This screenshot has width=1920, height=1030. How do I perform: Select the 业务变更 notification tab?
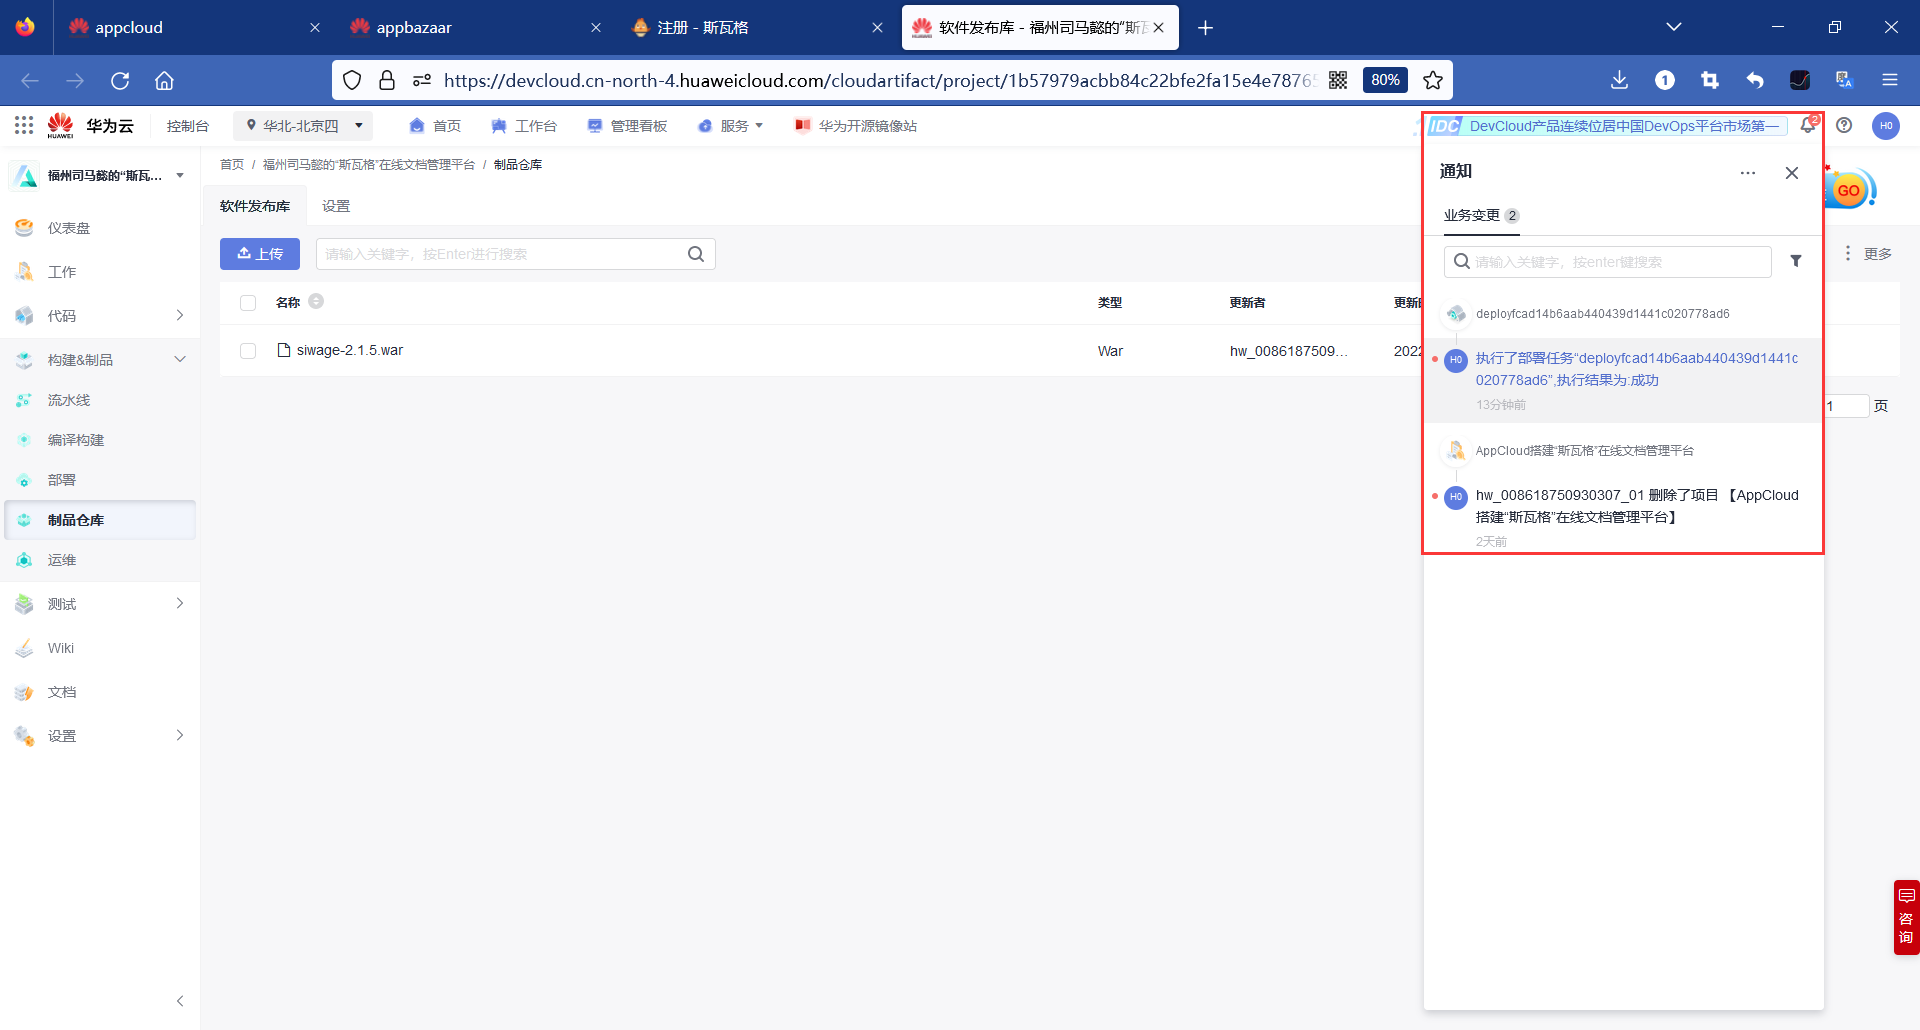pyautogui.click(x=1481, y=215)
